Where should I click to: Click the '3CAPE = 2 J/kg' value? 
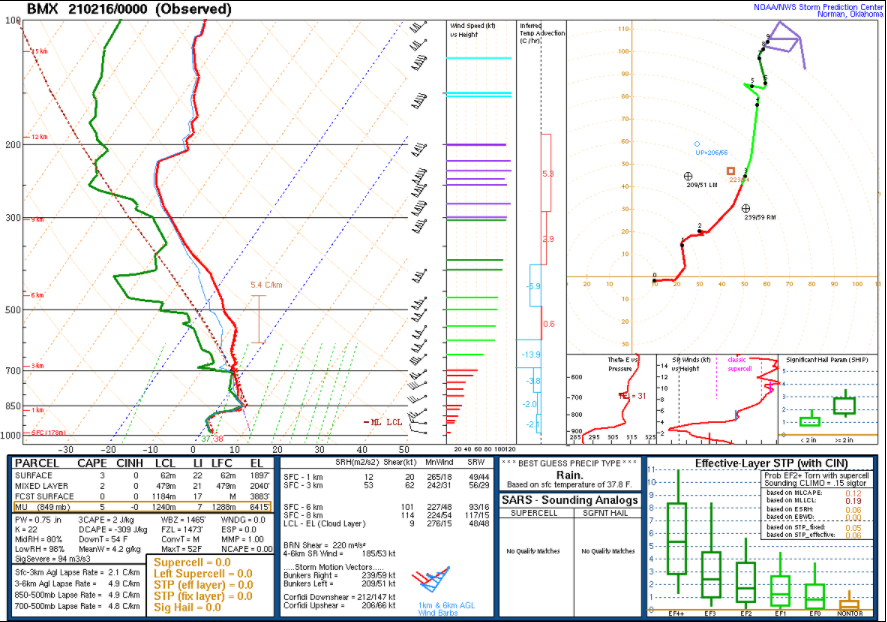point(106,520)
